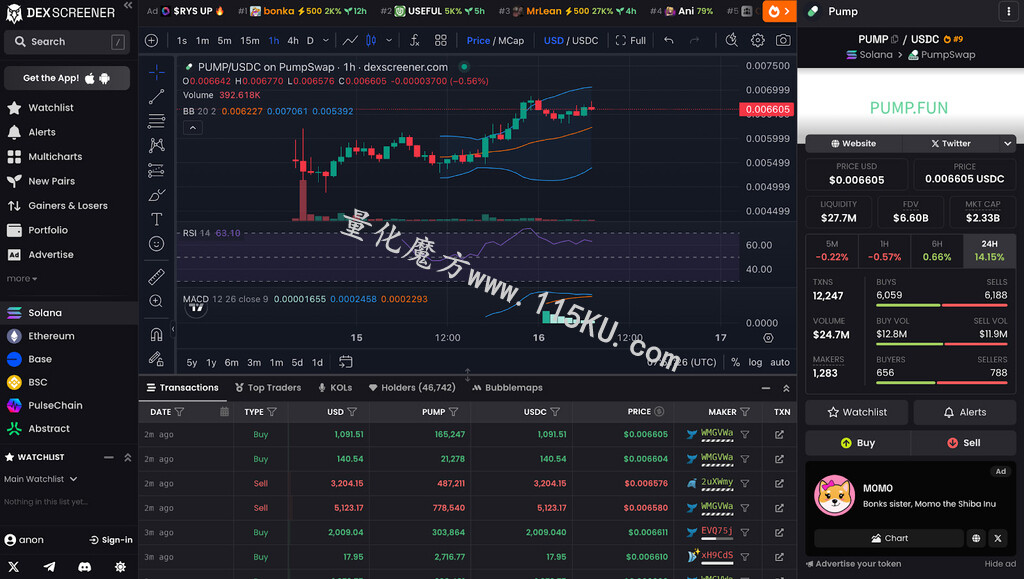The width and height of the screenshot is (1024, 579).
Task: Select the ruler measure tool
Action: [156, 277]
